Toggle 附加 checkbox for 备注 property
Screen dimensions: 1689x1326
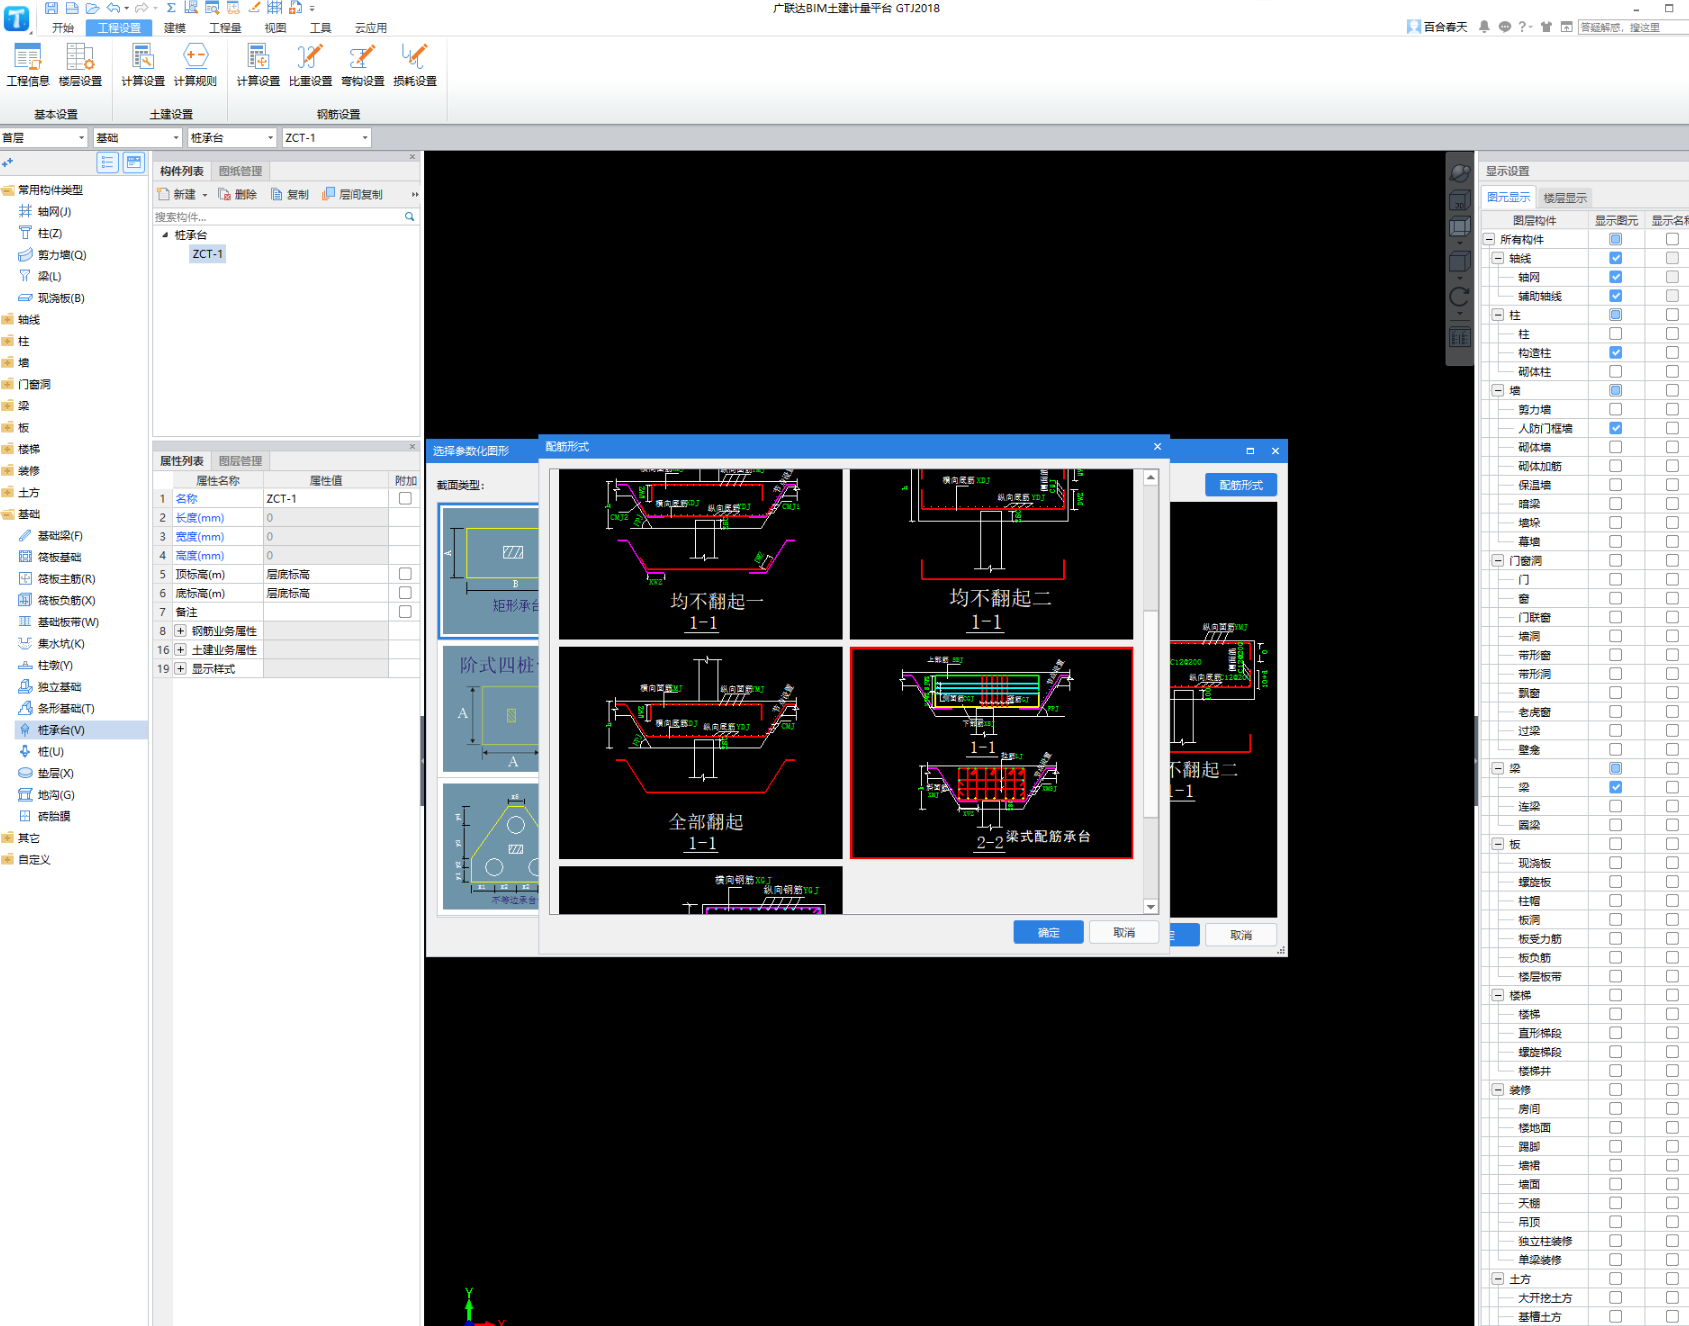(405, 612)
